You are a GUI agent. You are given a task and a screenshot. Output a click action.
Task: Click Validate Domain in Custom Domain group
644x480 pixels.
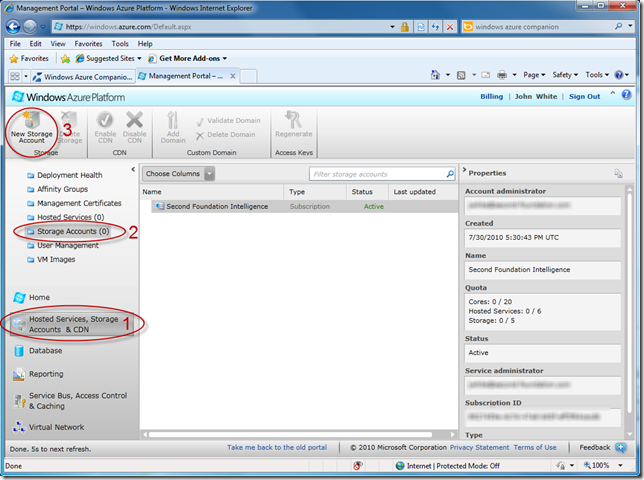pos(228,121)
